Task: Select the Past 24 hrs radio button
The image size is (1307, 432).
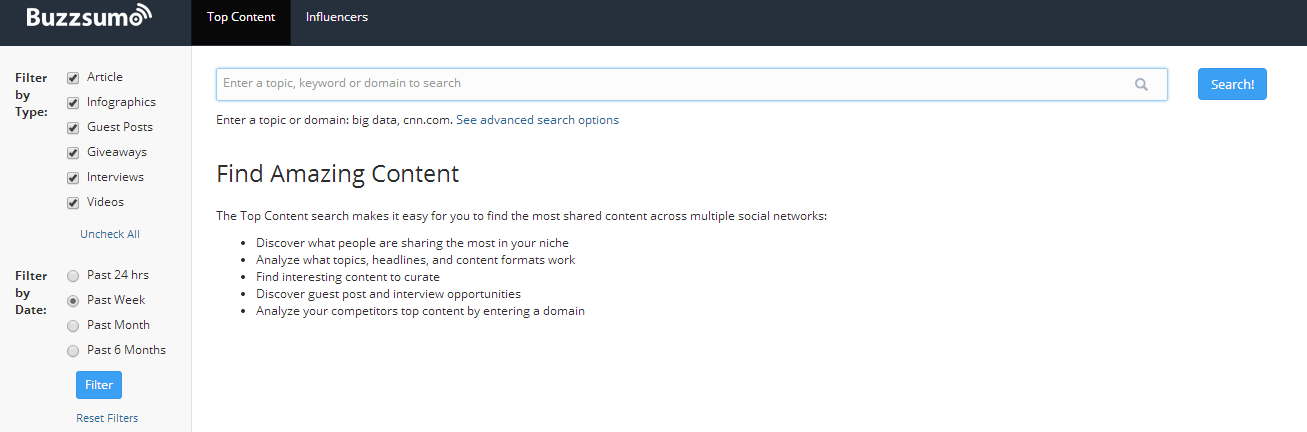Action: (73, 276)
